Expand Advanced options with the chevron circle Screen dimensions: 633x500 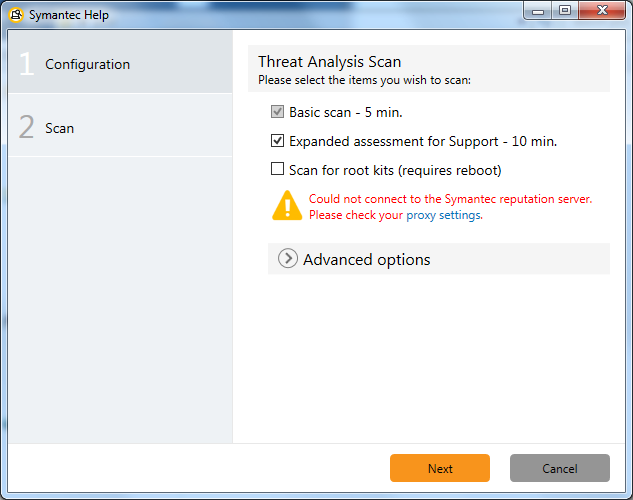tap(288, 259)
